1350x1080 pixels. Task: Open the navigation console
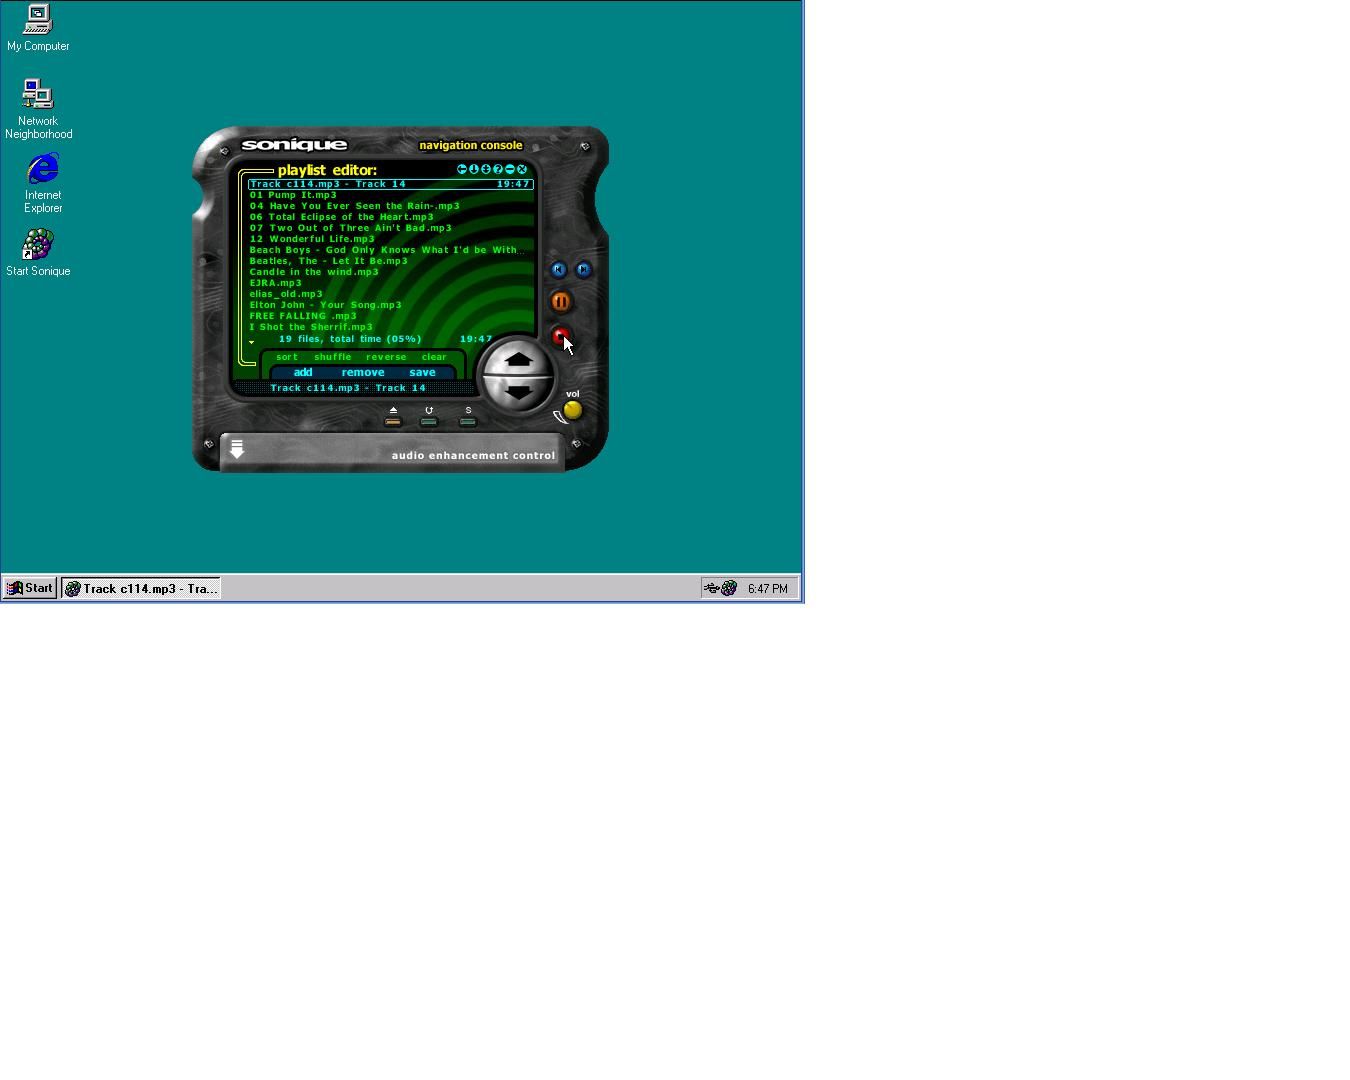coord(470,145)
